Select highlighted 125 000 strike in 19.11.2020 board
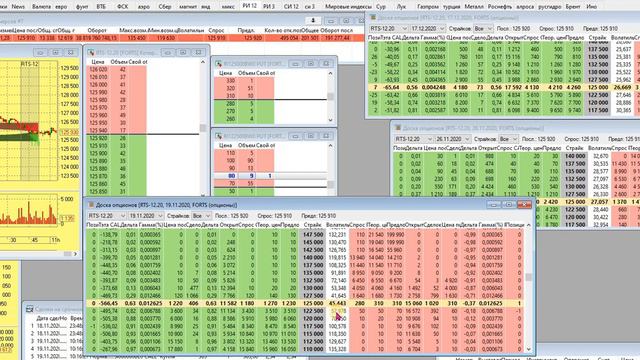Image resolution: width=640 pixels, height=360 pixels. click(x=312, y=303)
